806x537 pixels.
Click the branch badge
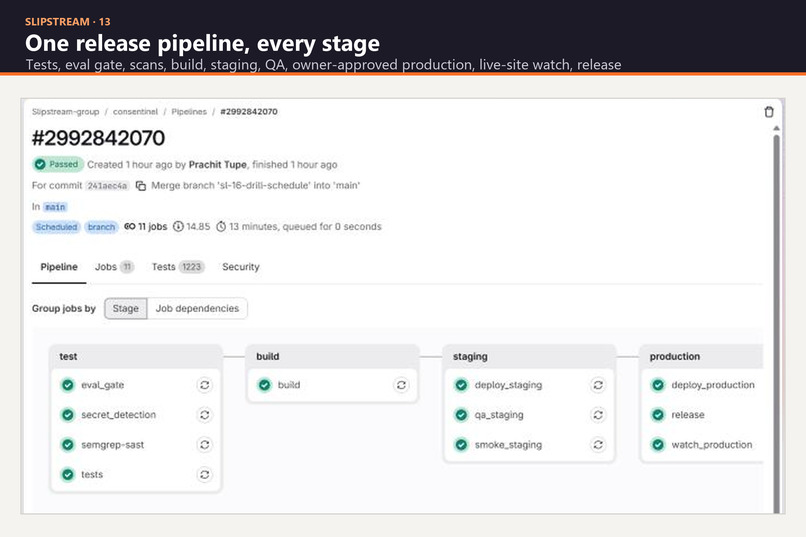click(x=101, y=227)
